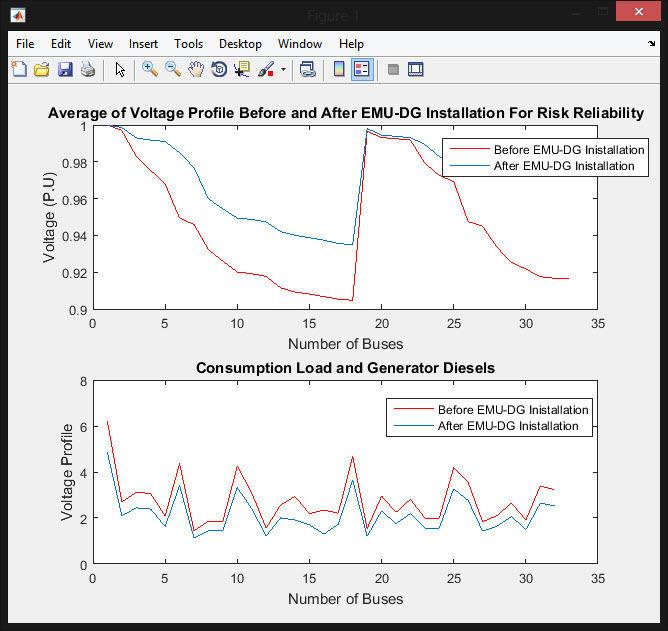Click the MATLAB logo in the title bar

(x=18, y=16)
